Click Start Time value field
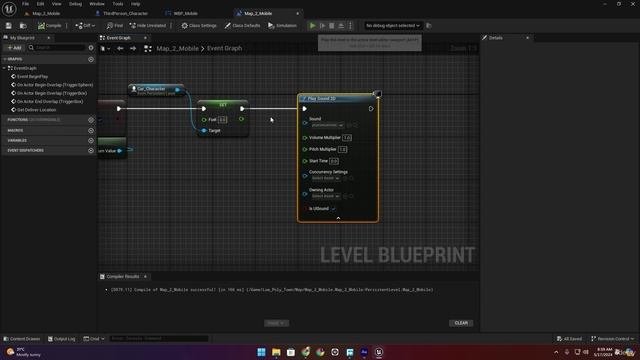 (333, 161)
